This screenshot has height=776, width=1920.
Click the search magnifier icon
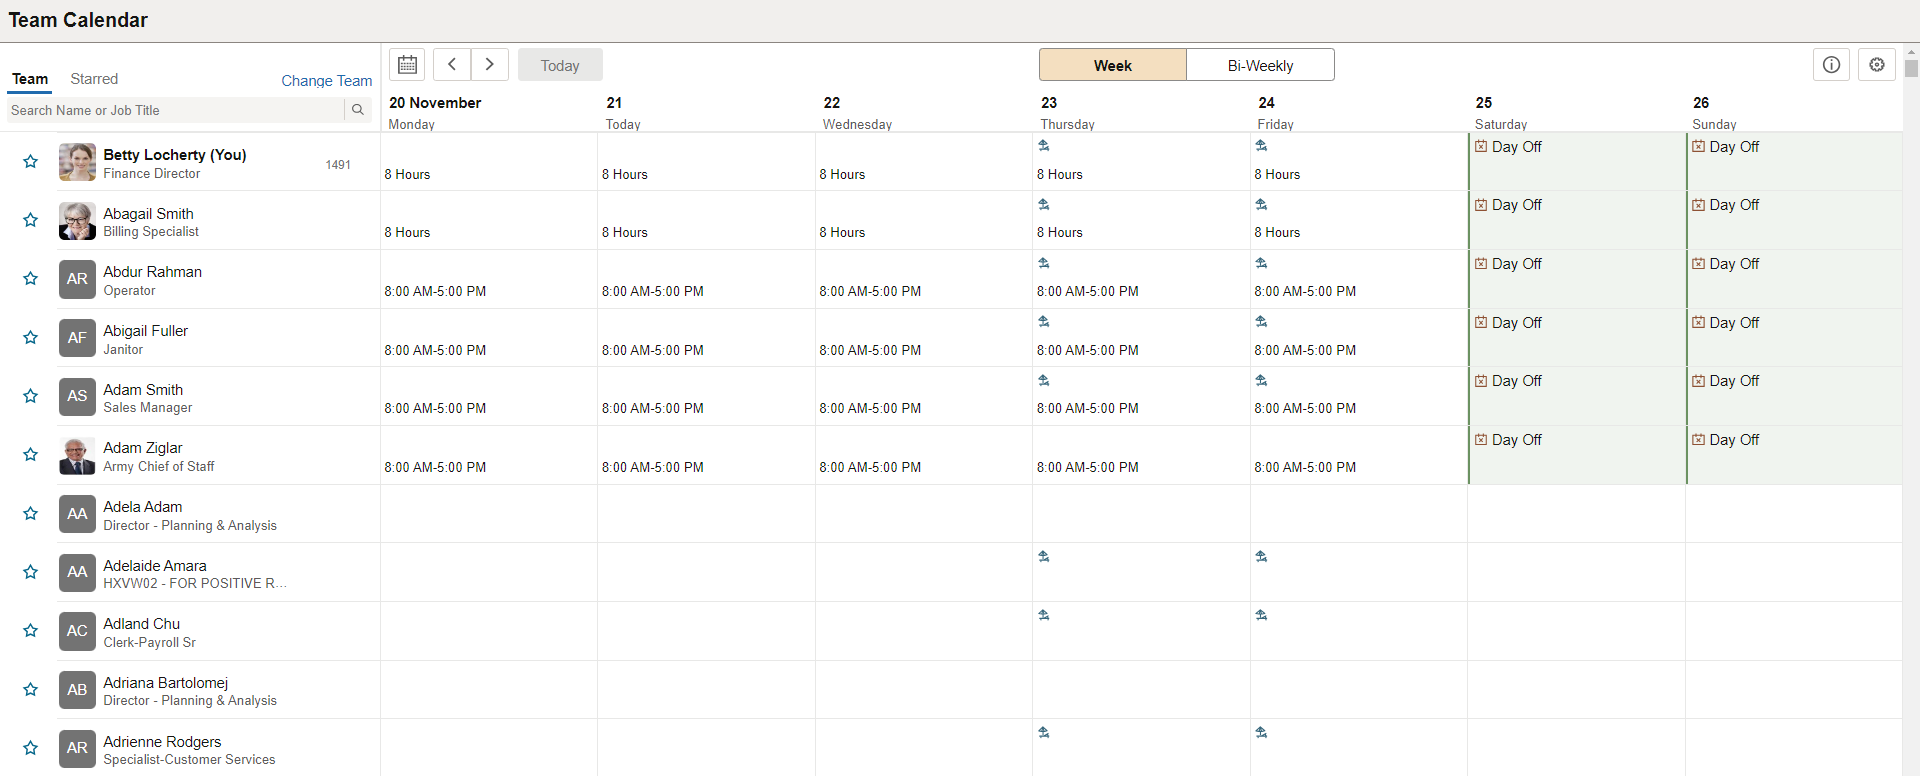(358, 110)
